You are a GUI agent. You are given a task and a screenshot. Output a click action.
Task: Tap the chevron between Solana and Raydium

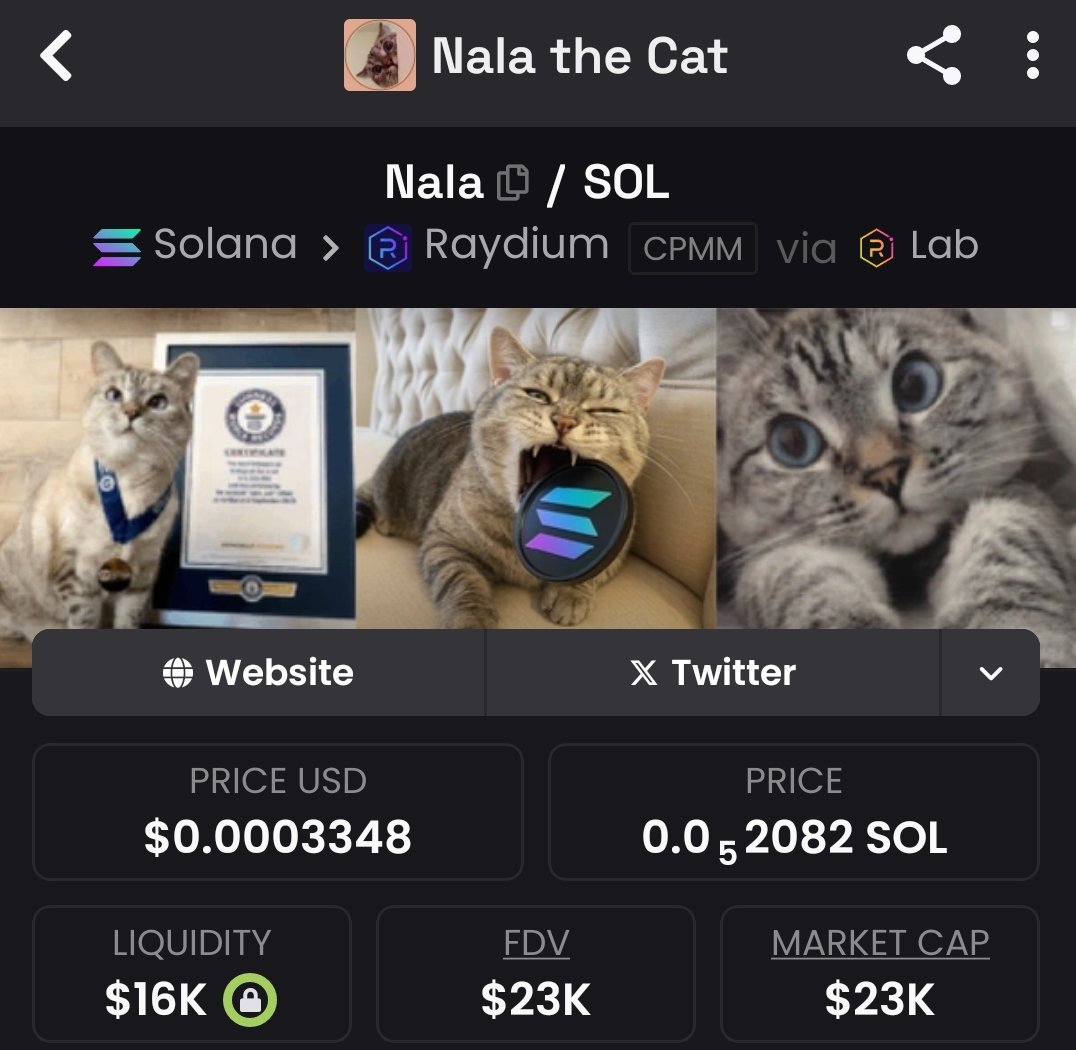pos(331,248)
